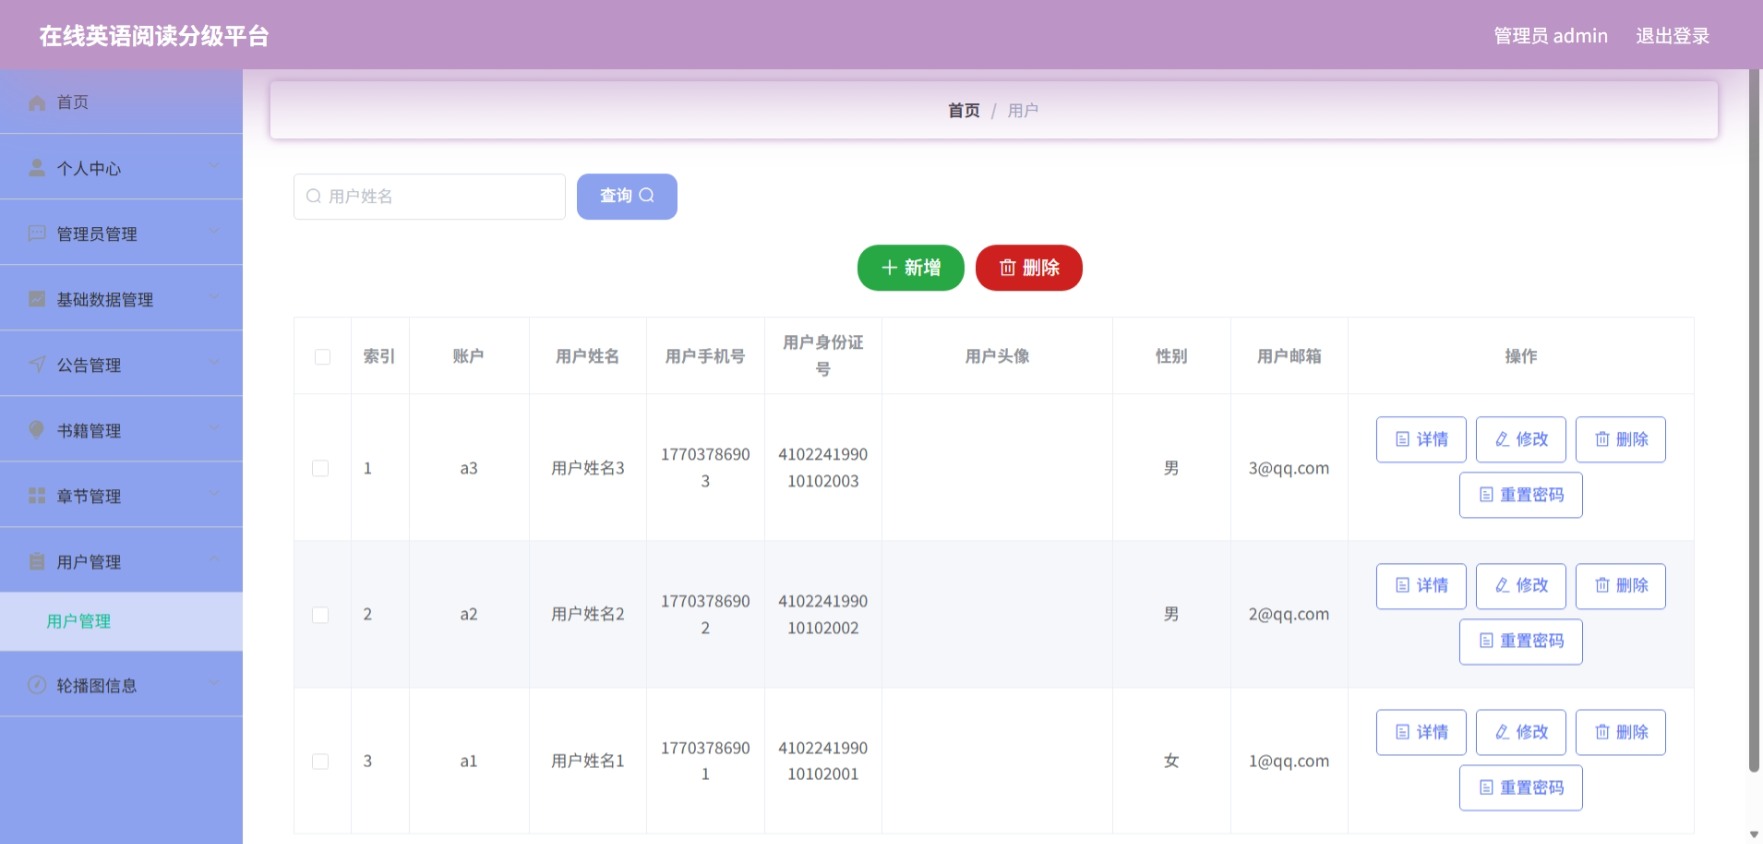Delete user a1 with its 删除 button
This screenshot has width=1763, height=844.
(1620, 732)
